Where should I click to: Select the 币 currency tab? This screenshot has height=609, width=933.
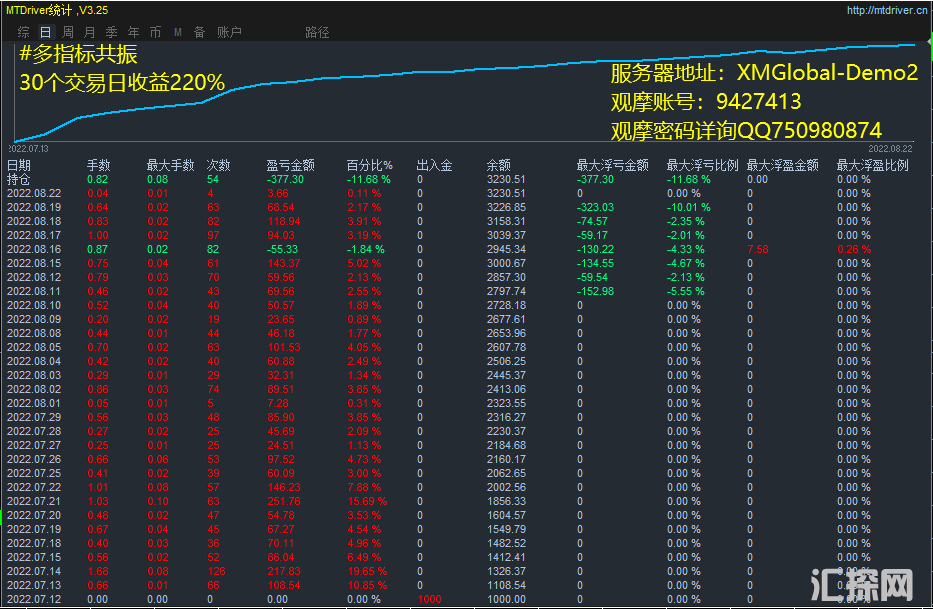coord(155,32)
